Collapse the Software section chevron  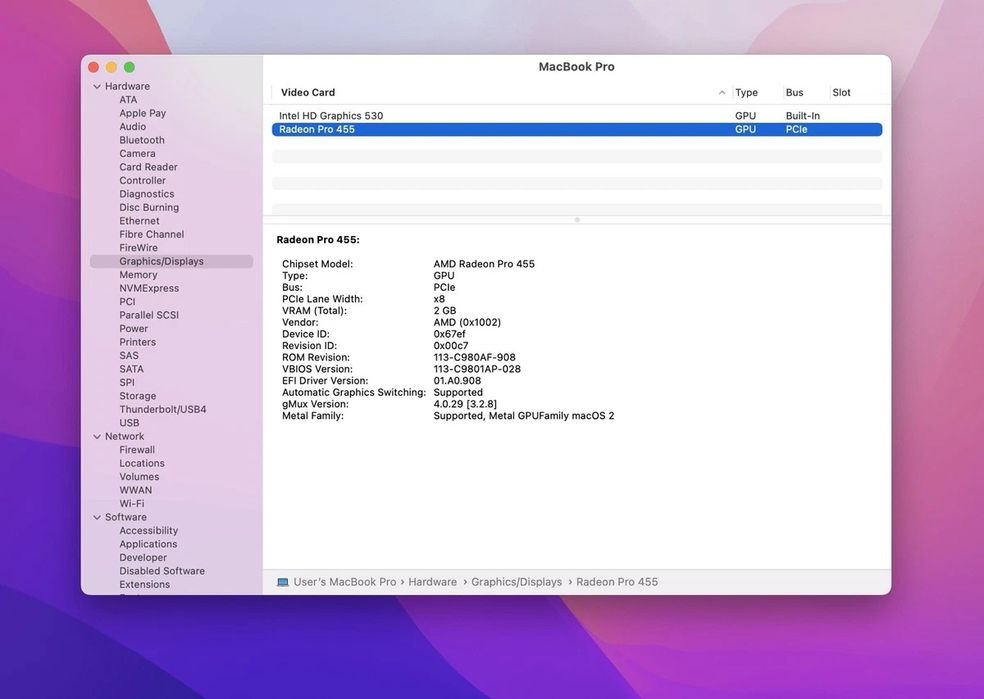pos(97,518)
